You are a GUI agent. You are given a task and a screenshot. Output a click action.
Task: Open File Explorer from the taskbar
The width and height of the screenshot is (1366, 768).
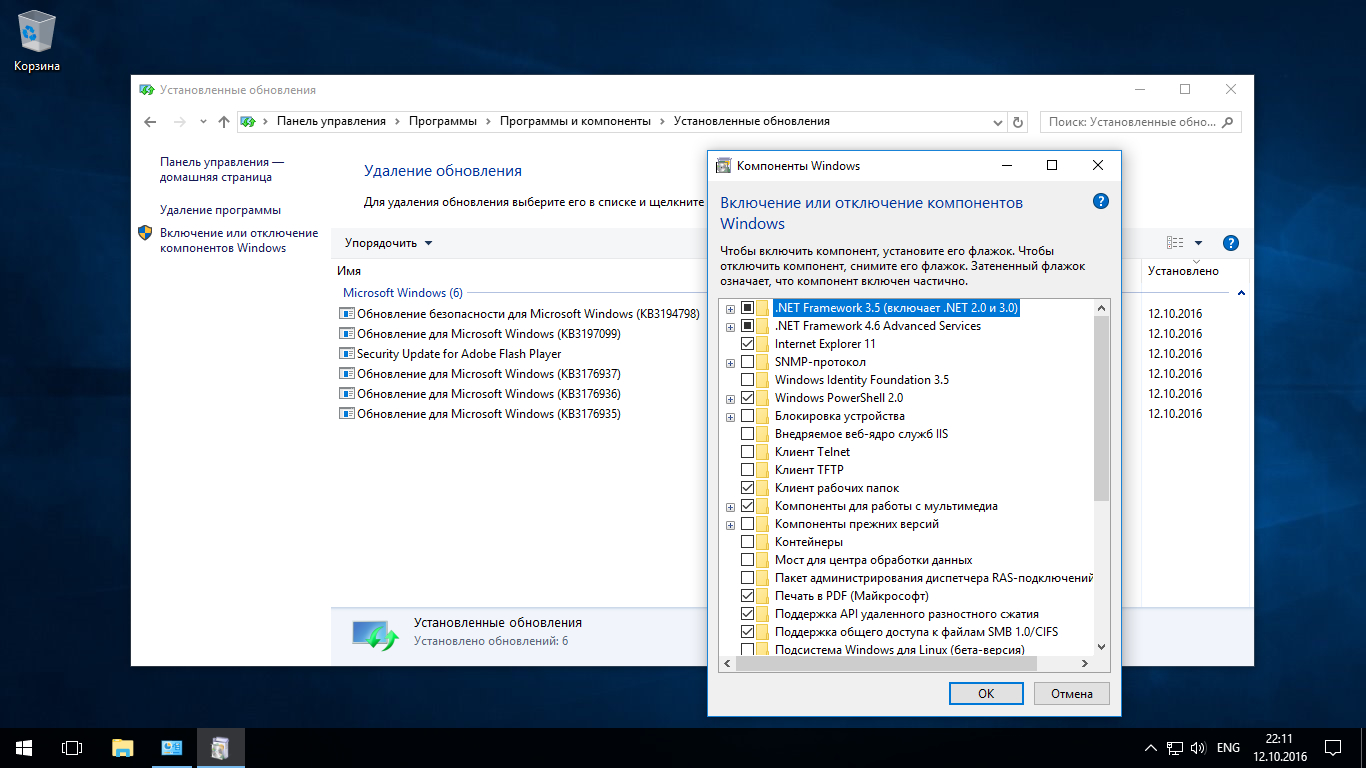(122, 747)
